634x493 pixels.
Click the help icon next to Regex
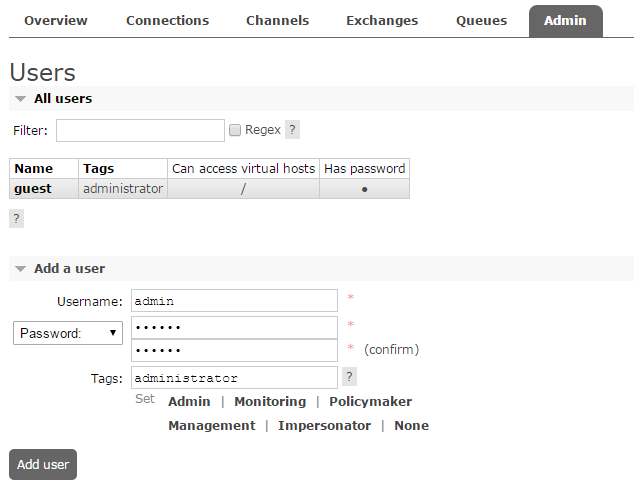(x=292, y=130)
